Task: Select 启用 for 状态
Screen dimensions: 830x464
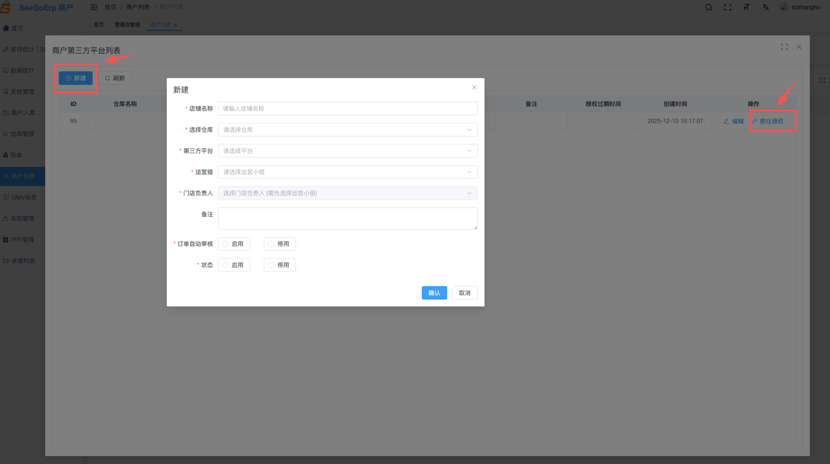Action: [234, 265]
